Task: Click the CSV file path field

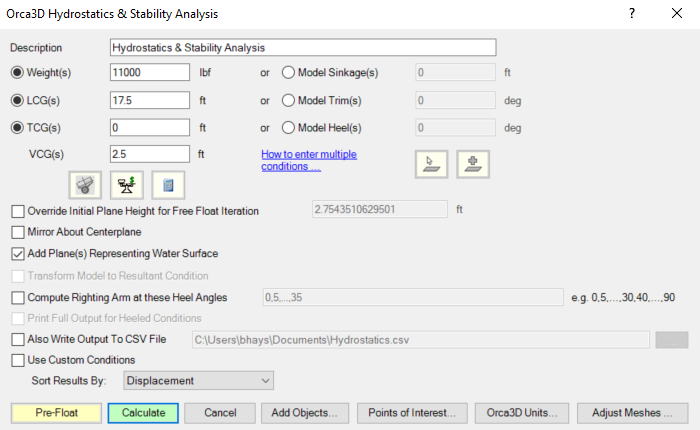Action: coord(421,340)
